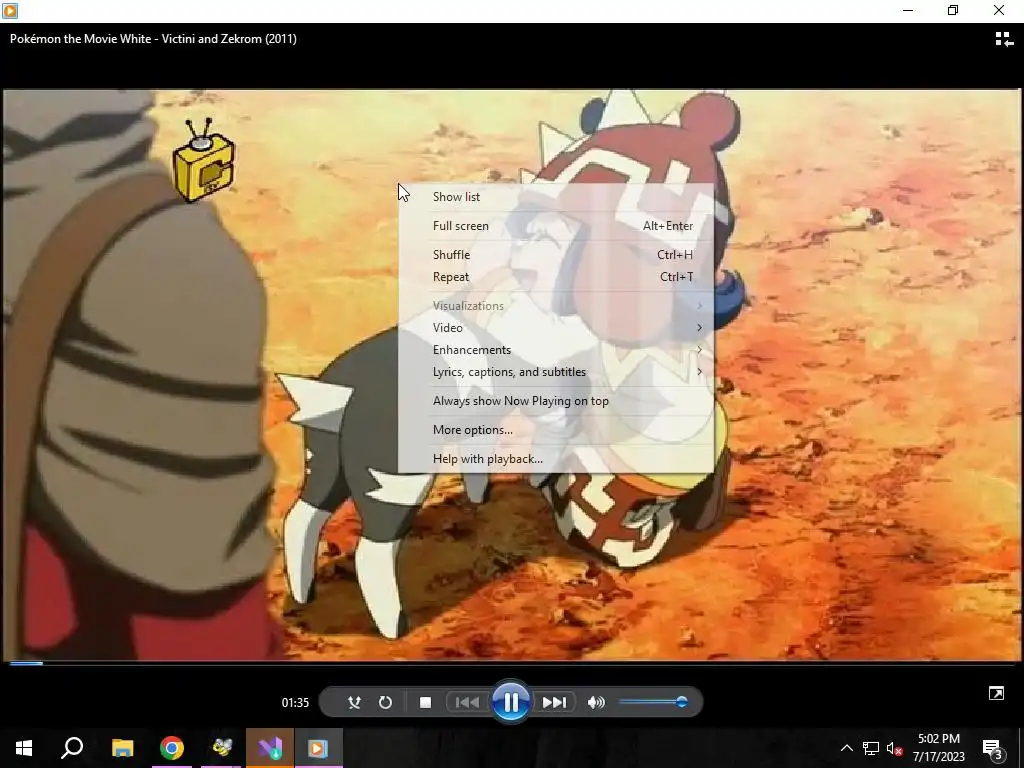Turn shuffle on with shuffle button
Screen dimensions: 1024x768
(x=354, y=703)
